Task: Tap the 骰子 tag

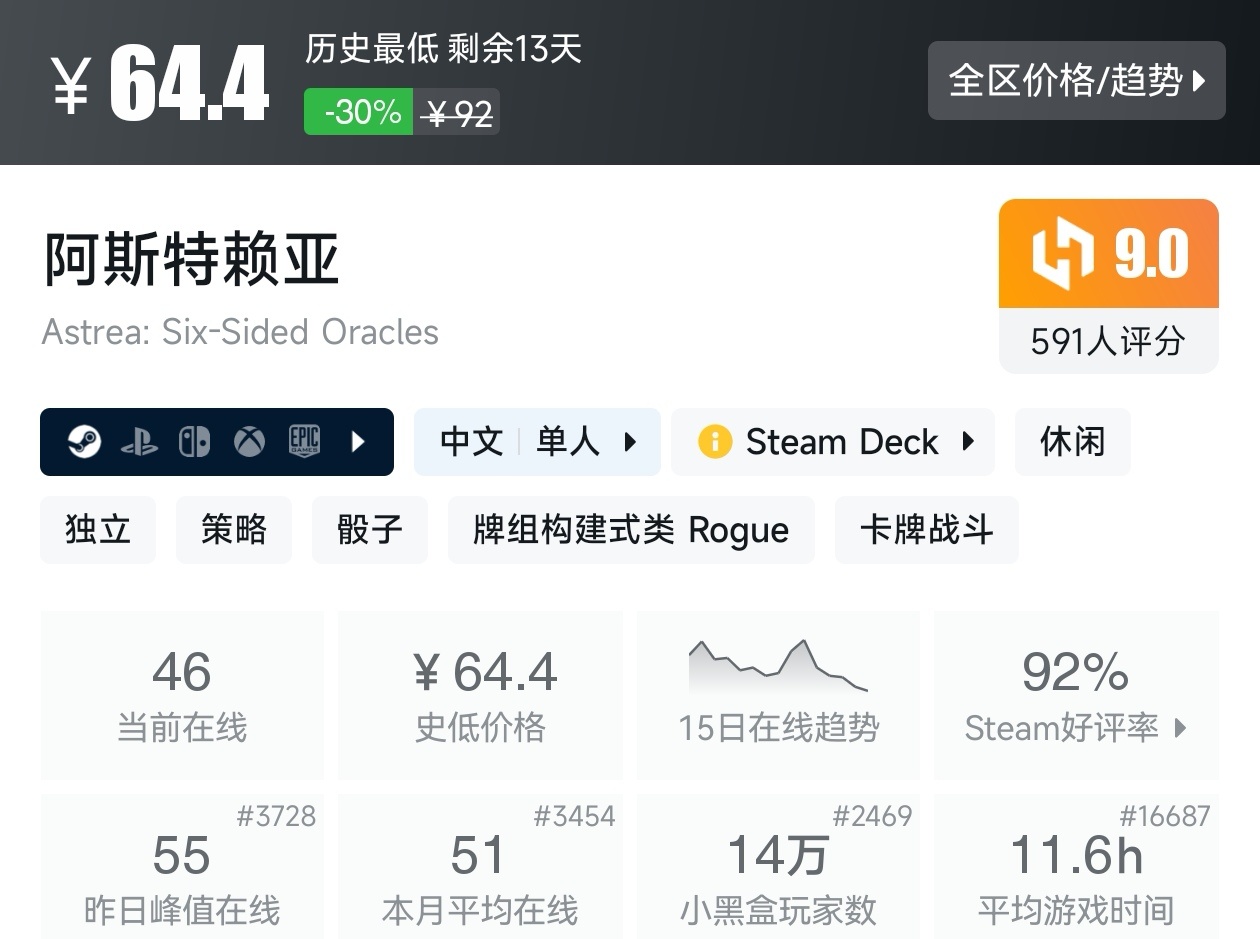Action: [370, 529]
